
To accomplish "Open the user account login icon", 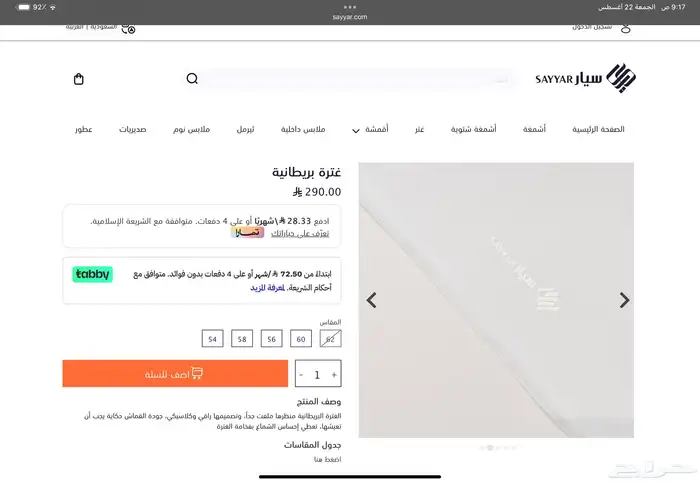I will click(x=625, y=28).
